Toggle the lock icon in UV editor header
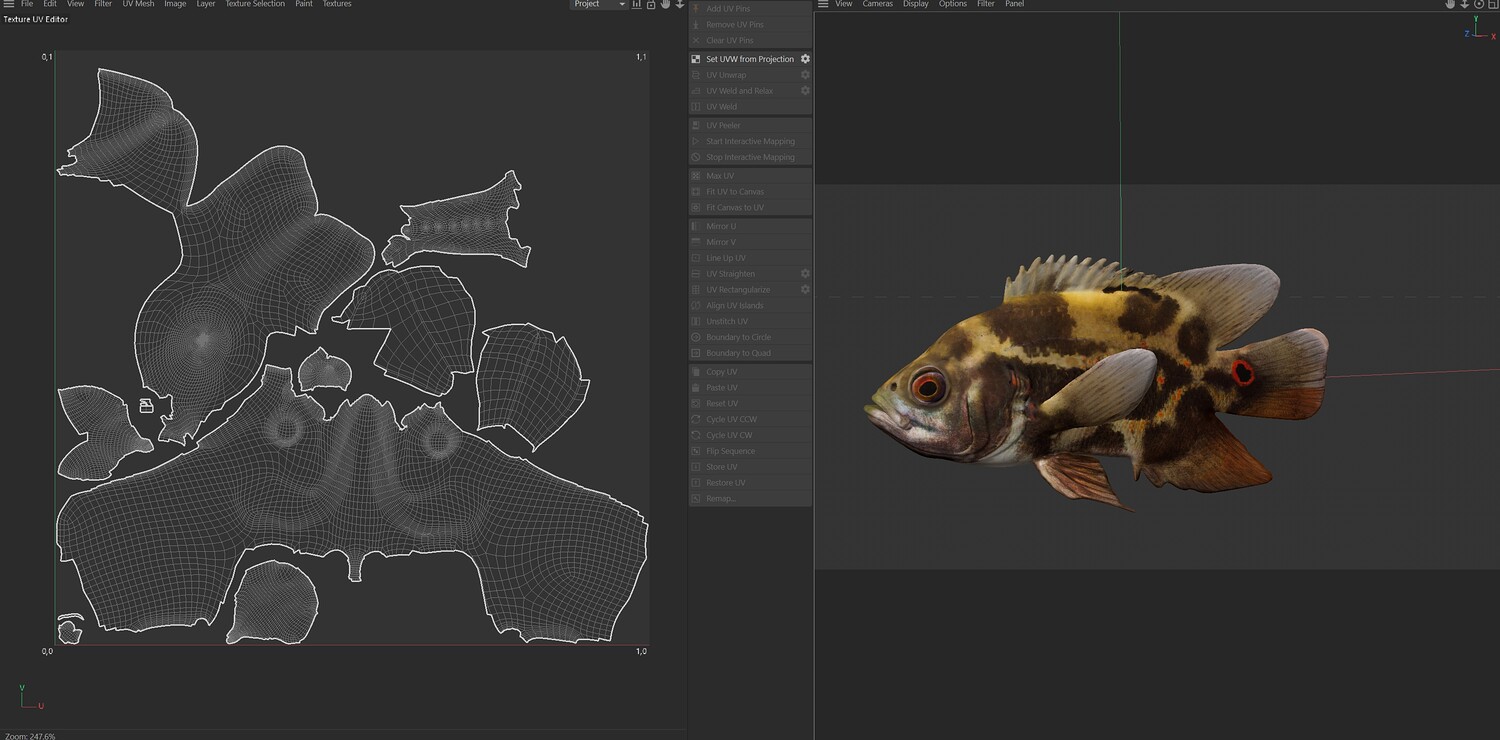1500x740 pixels. 651,4
